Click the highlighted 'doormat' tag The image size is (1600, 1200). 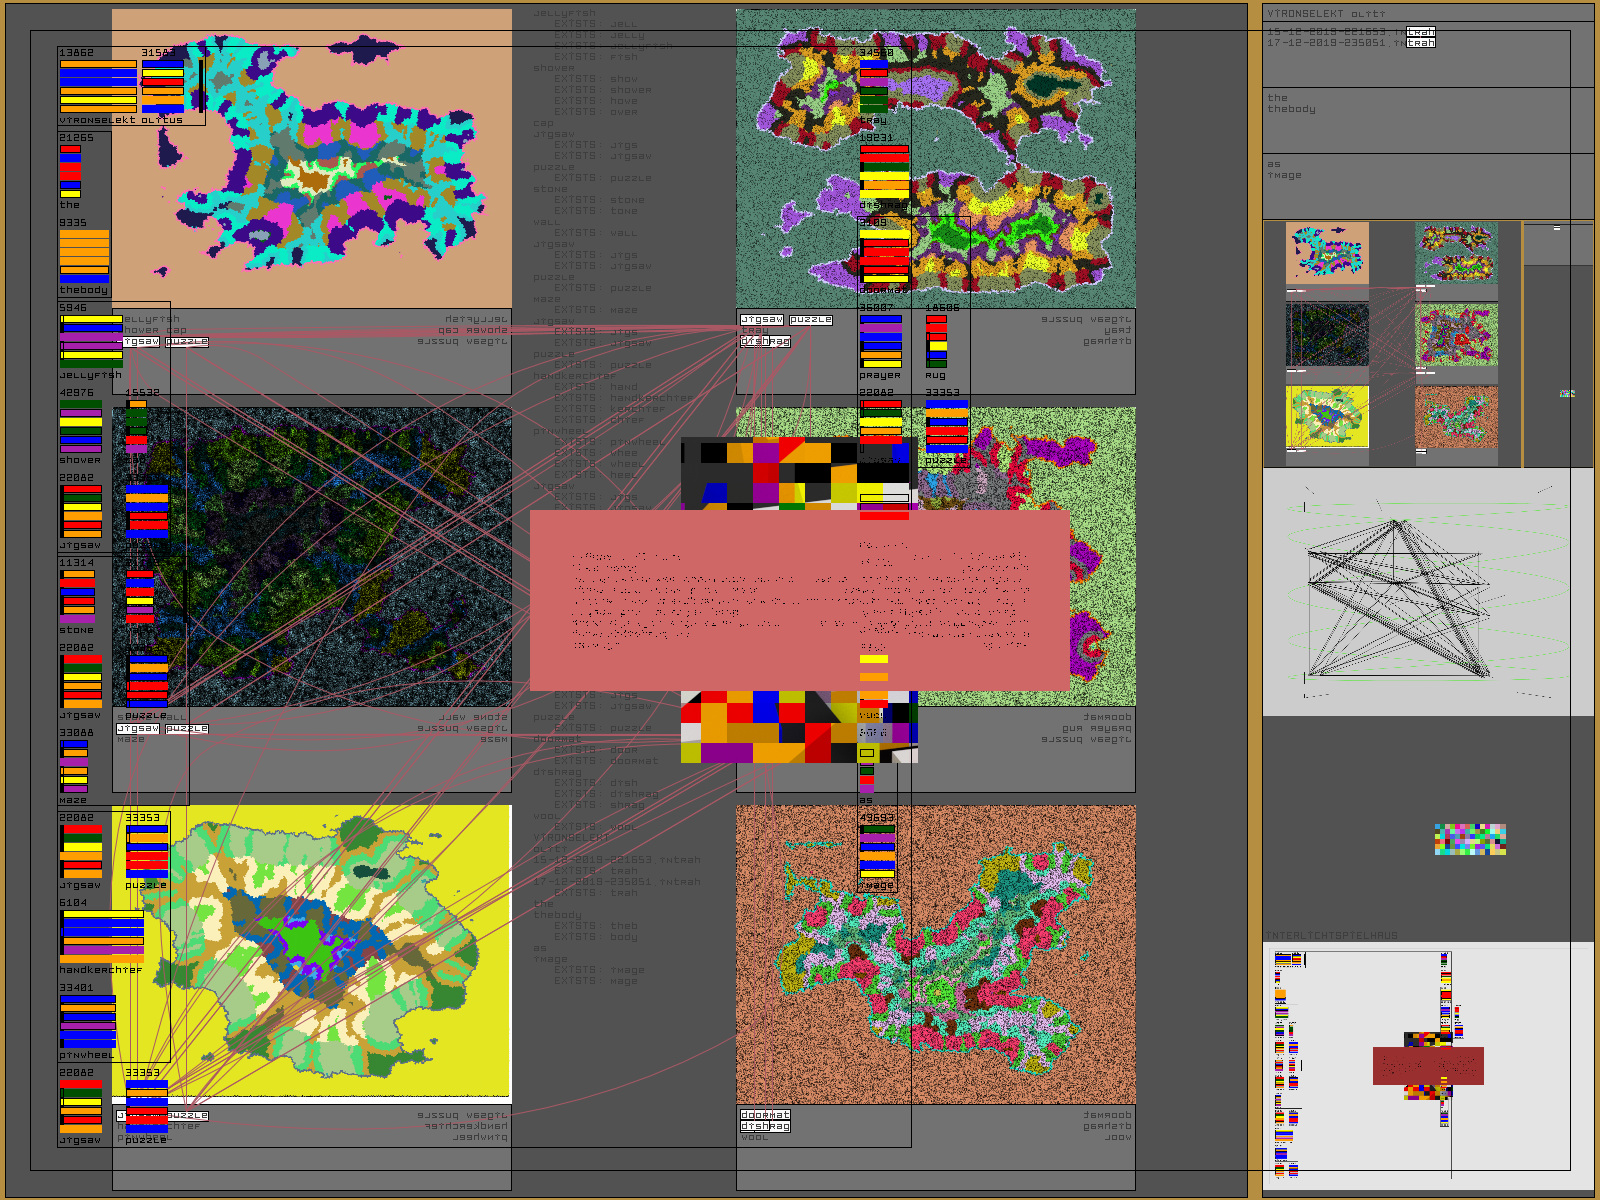765,1114
